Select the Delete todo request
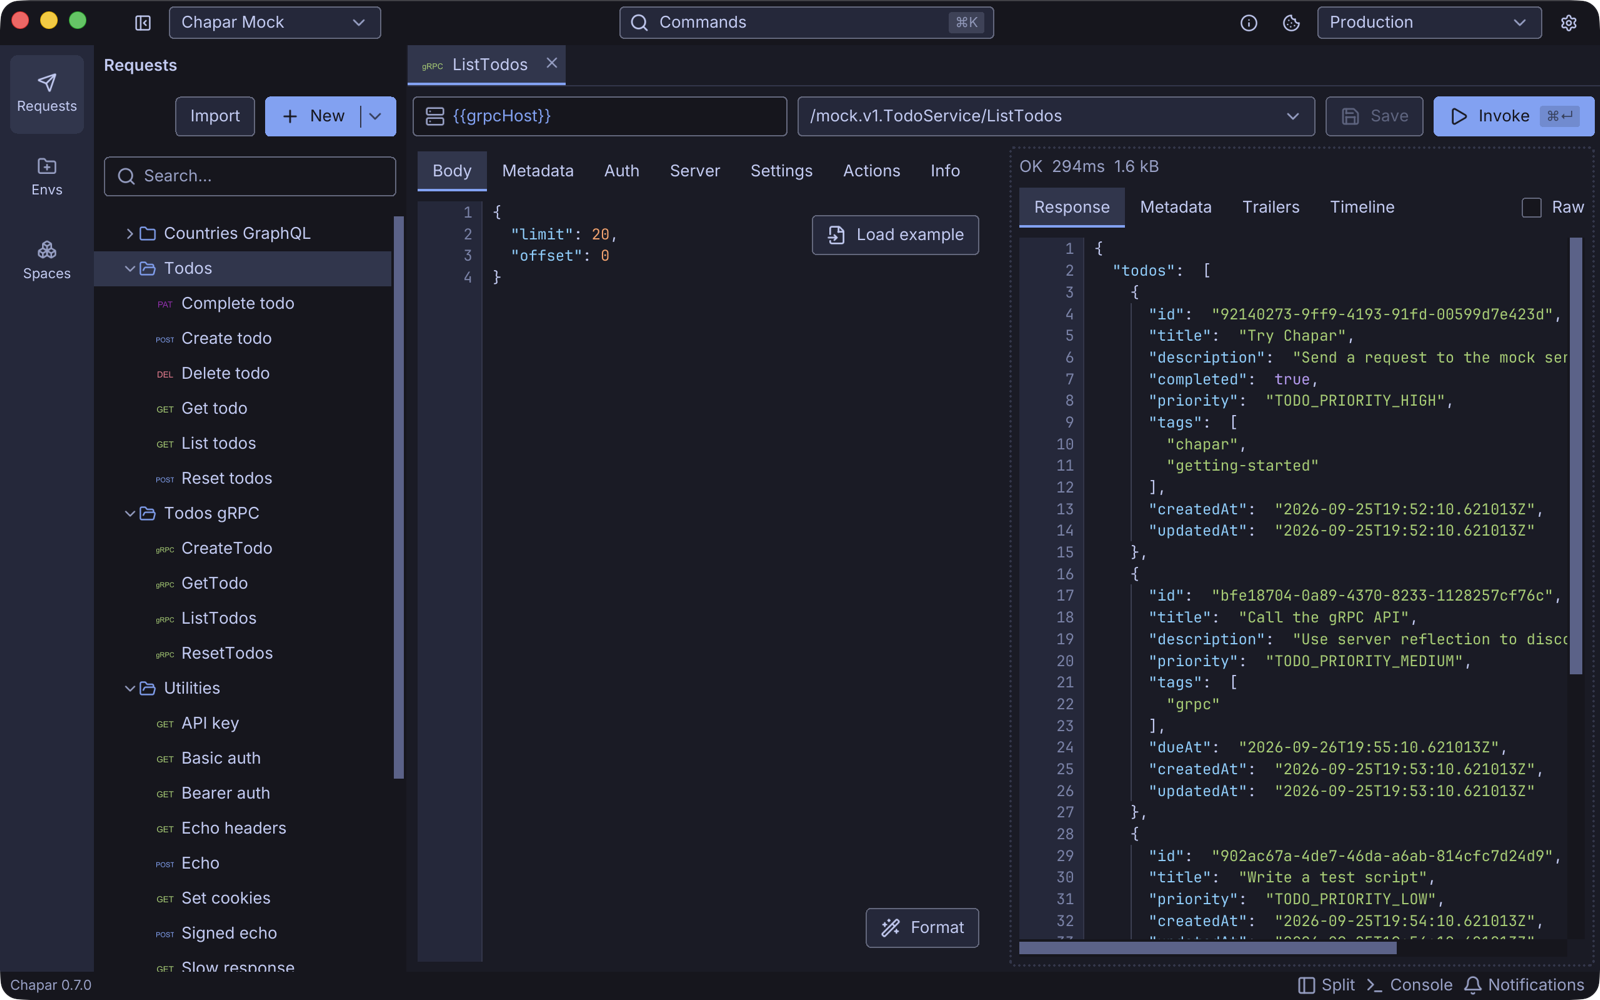The image size is (1600, 1000). pos(243,373)
